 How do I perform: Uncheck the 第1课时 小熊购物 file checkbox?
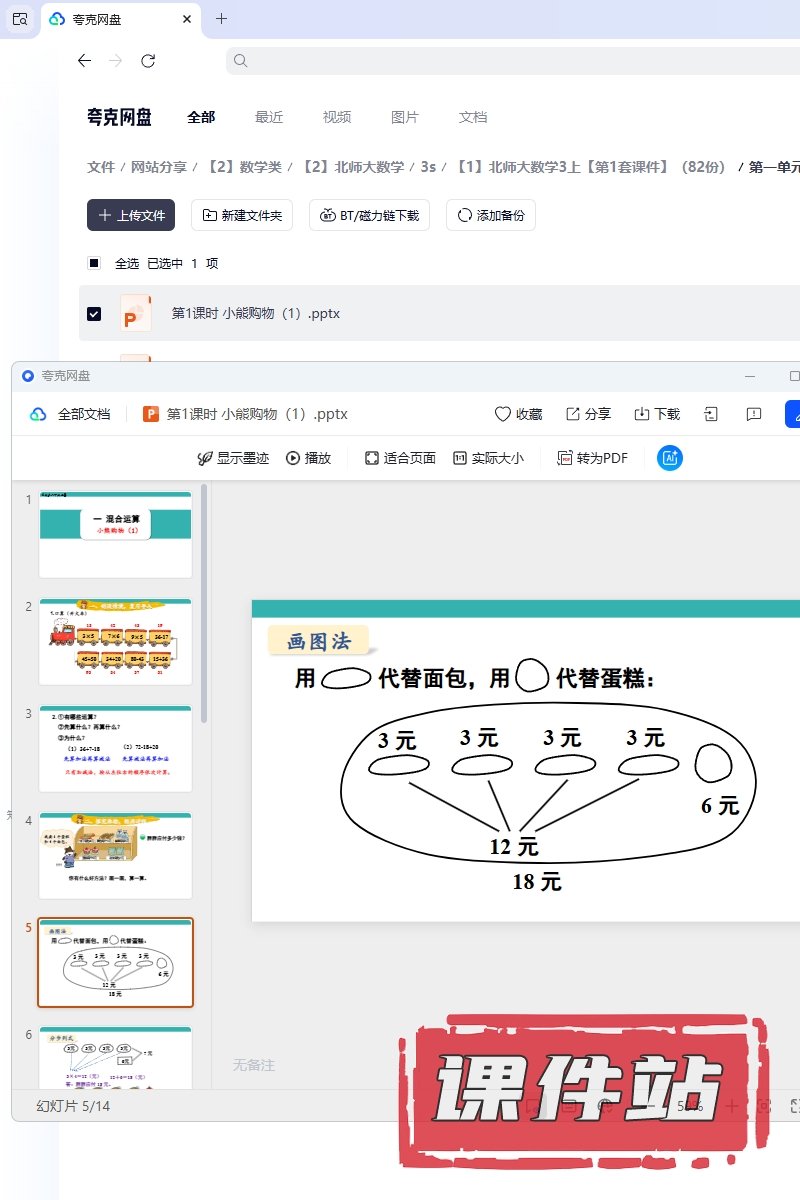pyautogui.click(x=94, y=313)
